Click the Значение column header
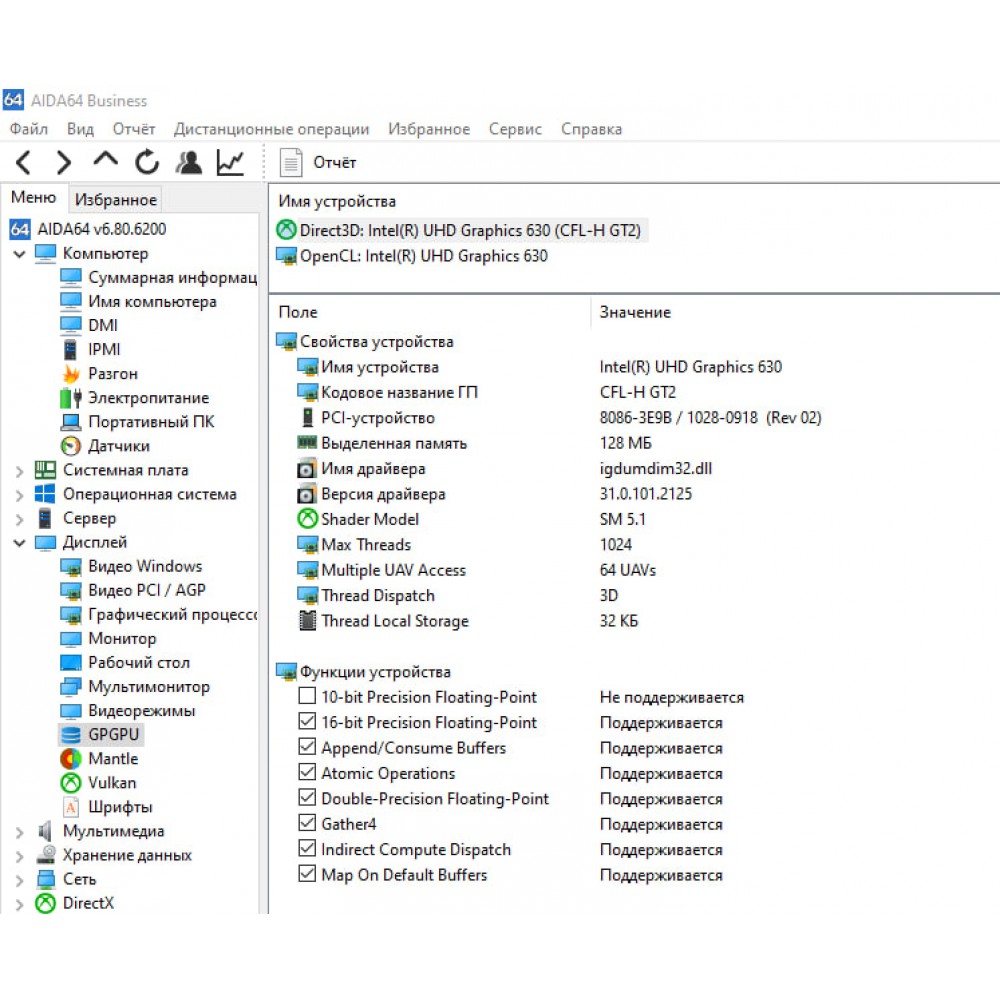 pos(635,312)
